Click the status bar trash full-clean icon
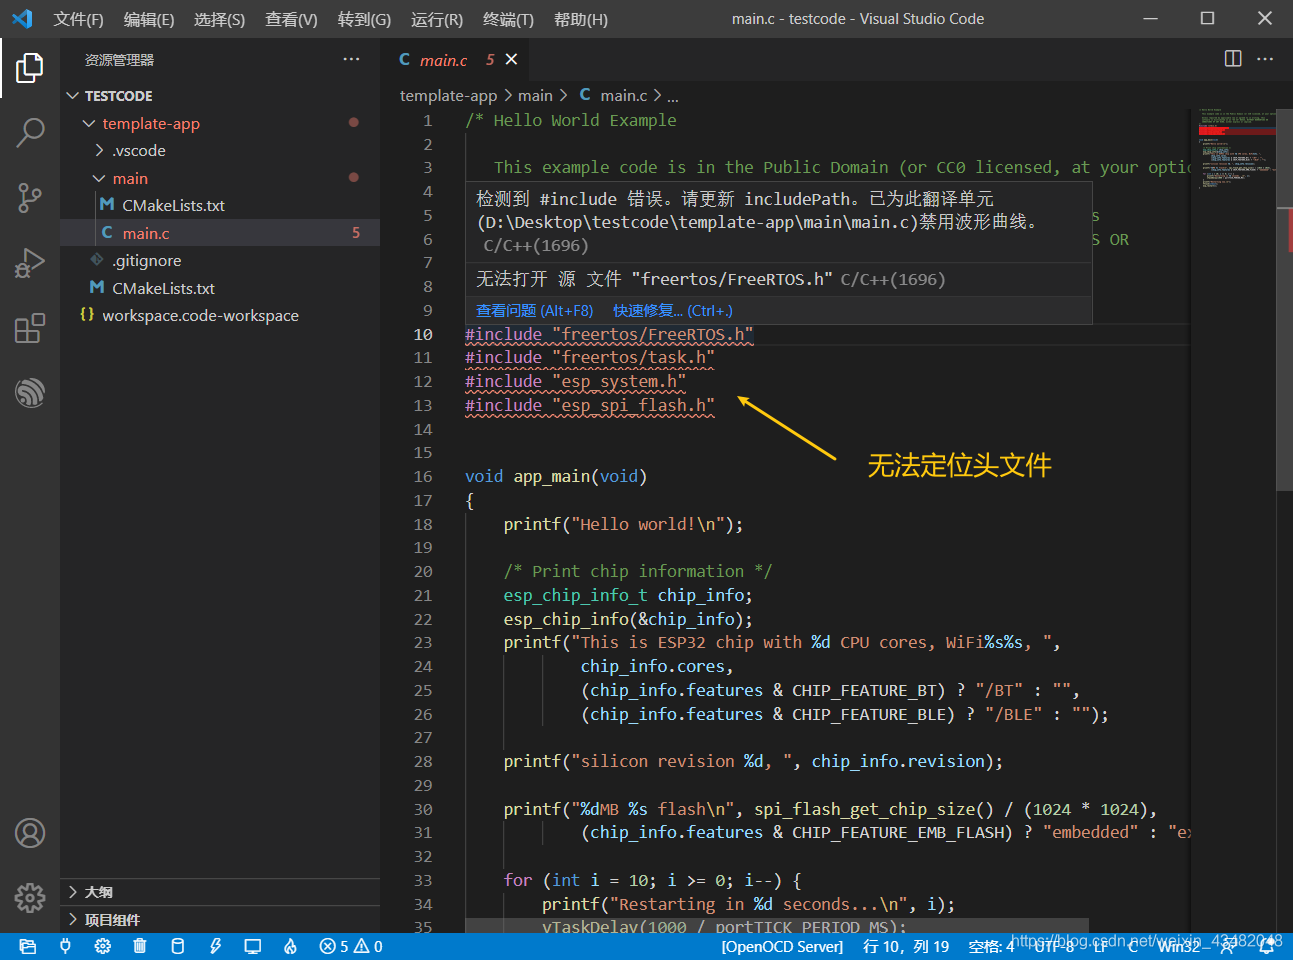Image resolution: width=1293 pixels, height=960 pixels. pyautogui.click(x=140, y=946)
